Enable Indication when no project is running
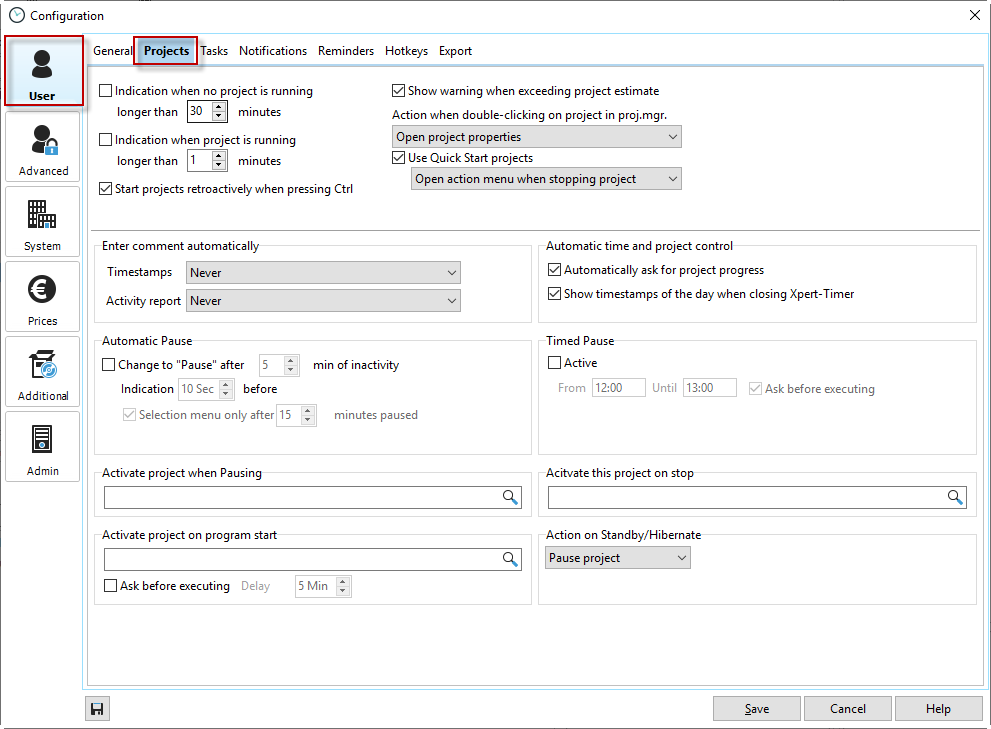991x729 pixels. tap(106, 91)
